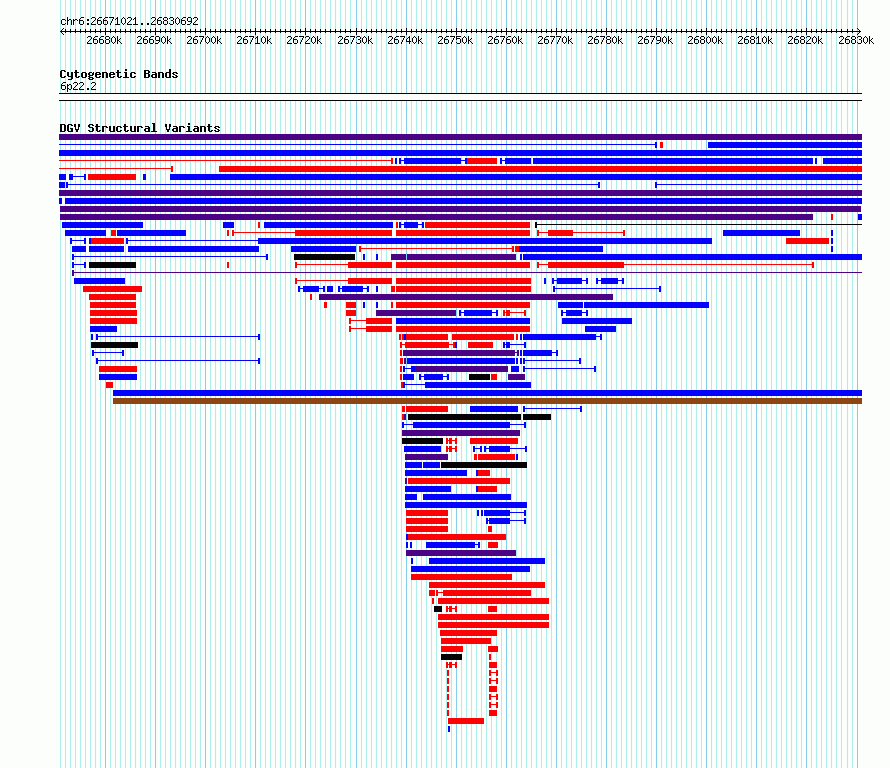
Task: Click ruler position 26750k
Action: click(455, 40)
